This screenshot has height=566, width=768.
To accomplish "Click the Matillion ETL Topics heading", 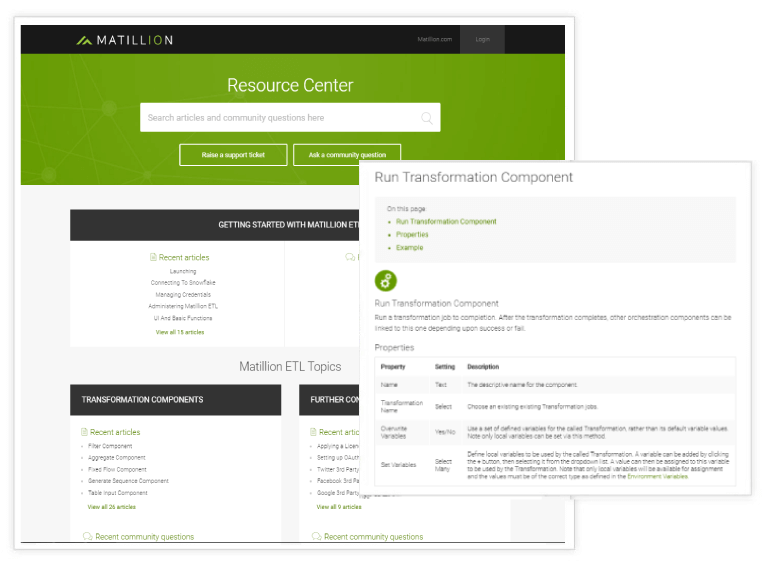I will [x=290, y=366].
